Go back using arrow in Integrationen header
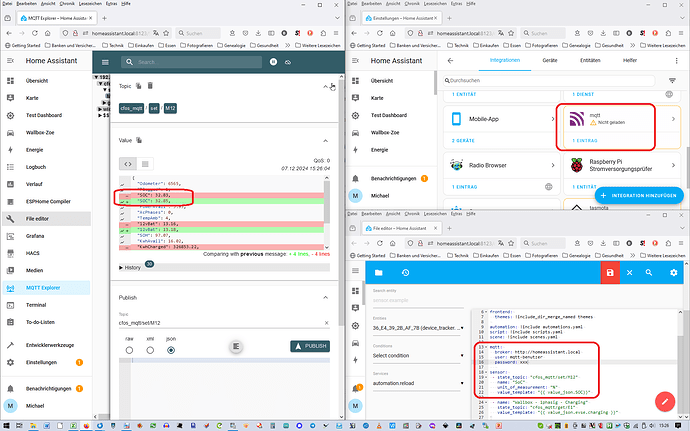 pyautogui.click(x=450, y=60)
